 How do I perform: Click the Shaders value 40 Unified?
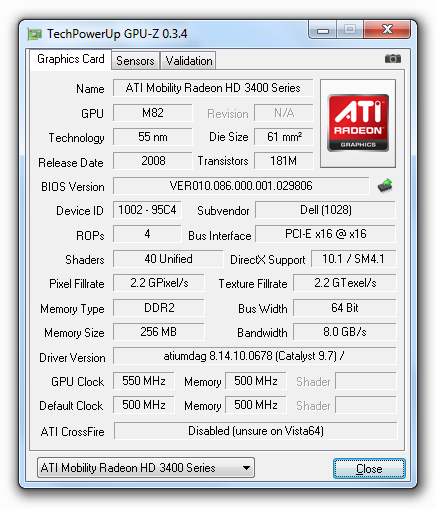(168, 259)
